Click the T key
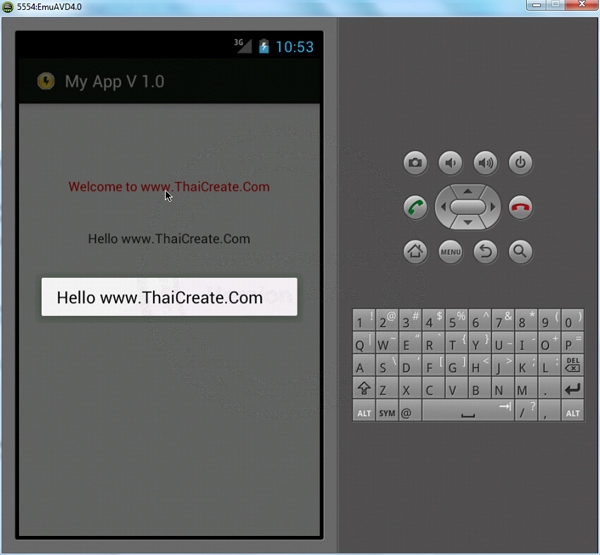 pyautogui.click(x=457, y=343)
